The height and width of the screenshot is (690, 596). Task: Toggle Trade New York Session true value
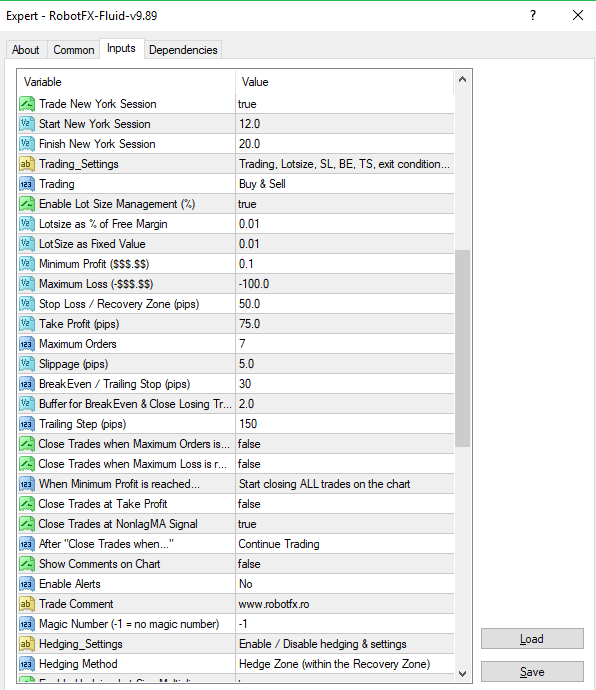pyautogui.click(x=345, y=104)
